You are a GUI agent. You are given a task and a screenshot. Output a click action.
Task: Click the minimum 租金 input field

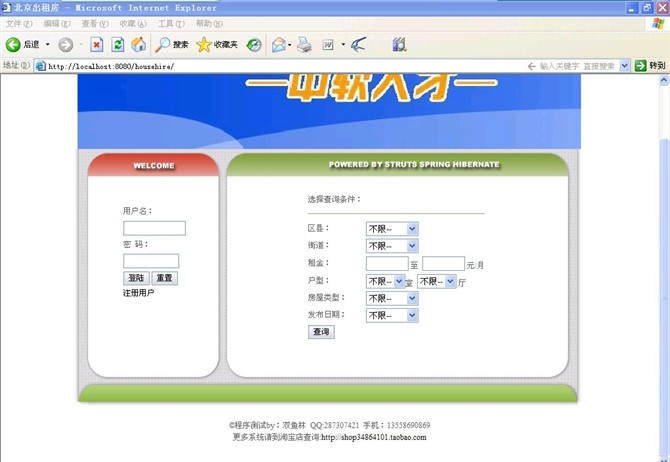click(387, 263)
